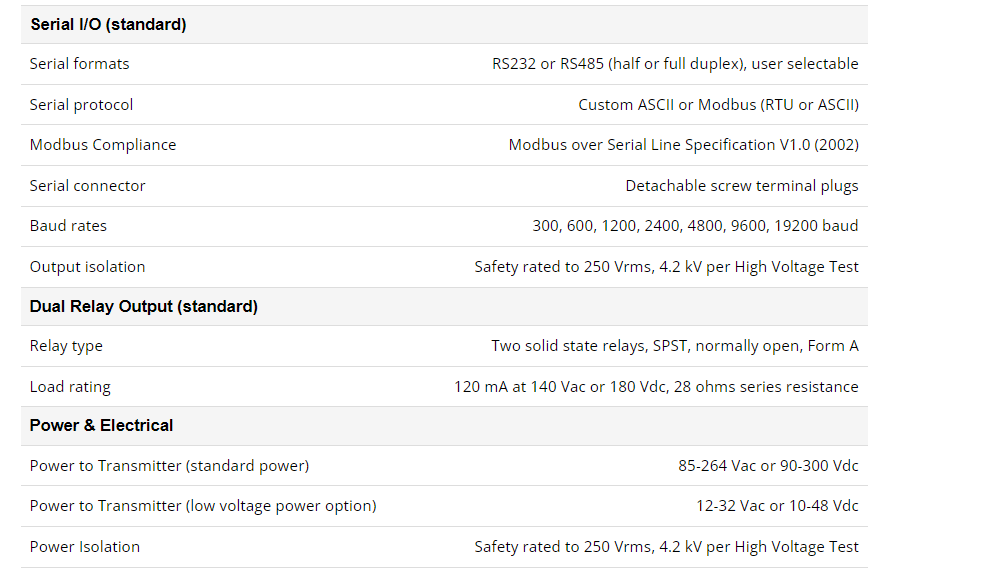
Task: Select the Output isolation row label
Action: point(88,267)
